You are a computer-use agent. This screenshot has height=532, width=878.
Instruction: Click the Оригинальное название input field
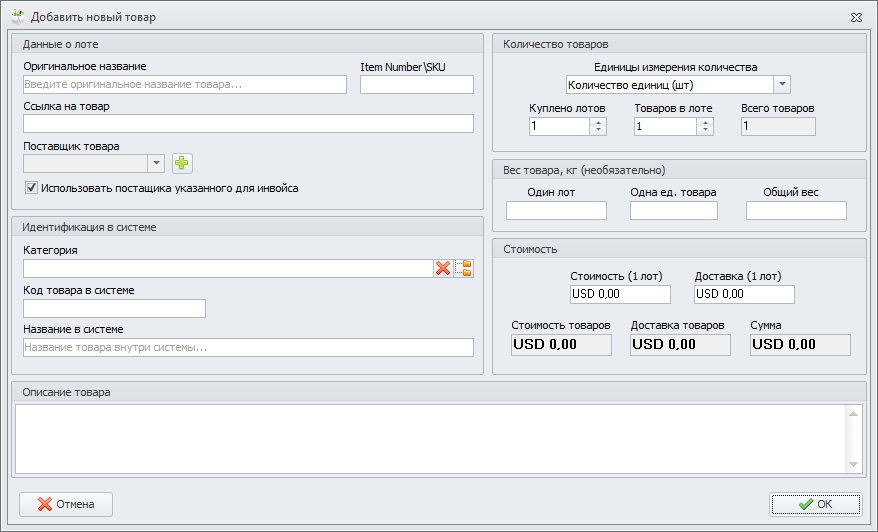point(185,85)
